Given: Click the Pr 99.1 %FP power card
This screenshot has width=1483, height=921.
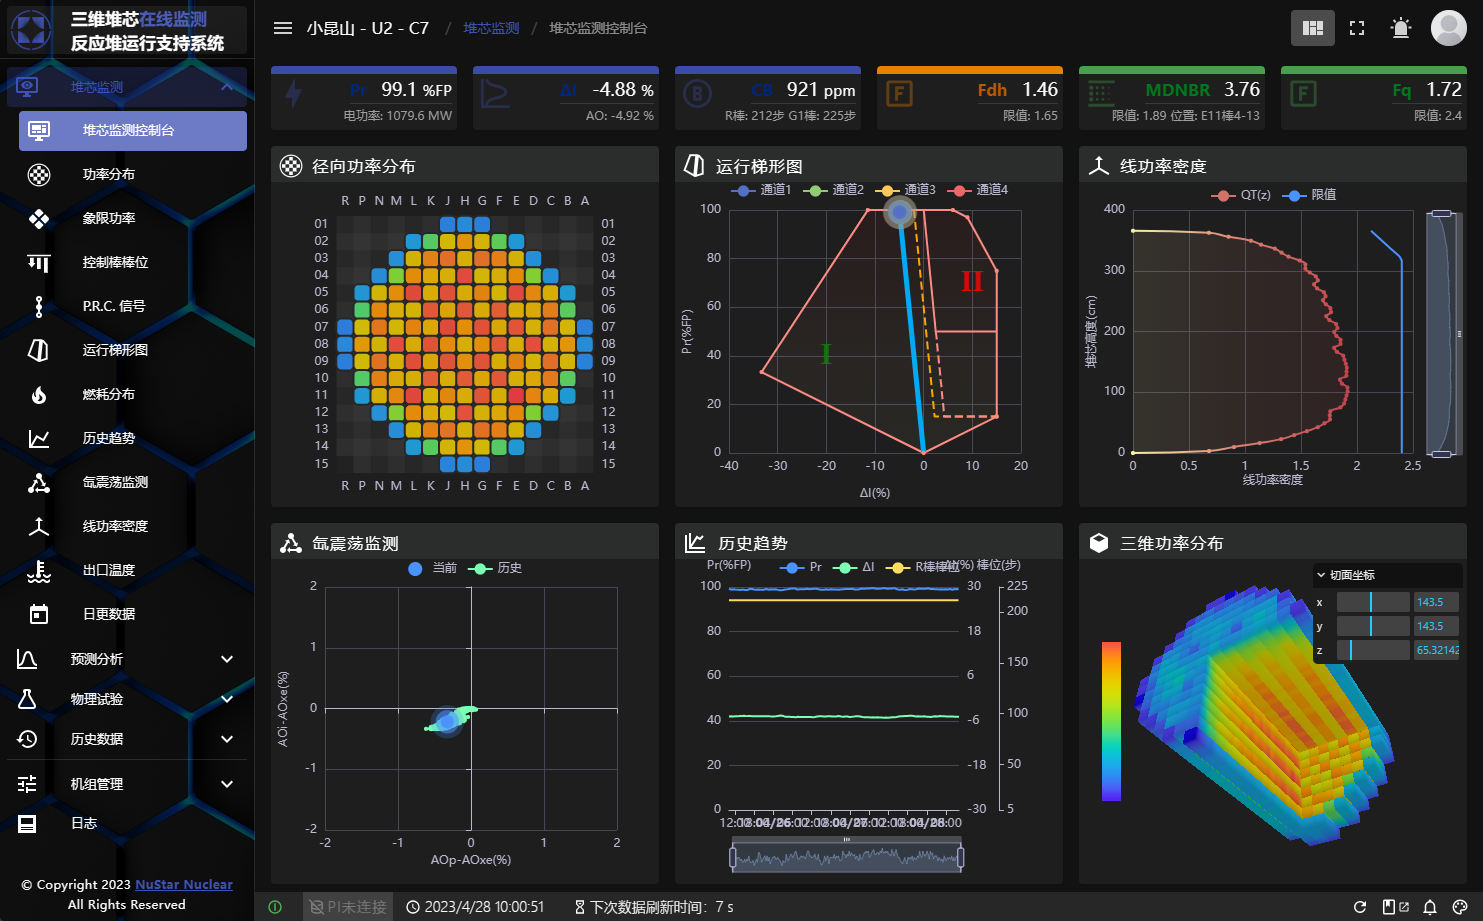Looking at the screenshot, I should tap(364, 98).
